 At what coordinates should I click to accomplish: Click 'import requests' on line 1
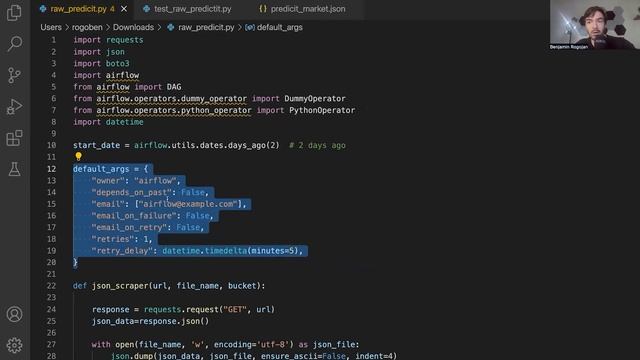point(108,40)
